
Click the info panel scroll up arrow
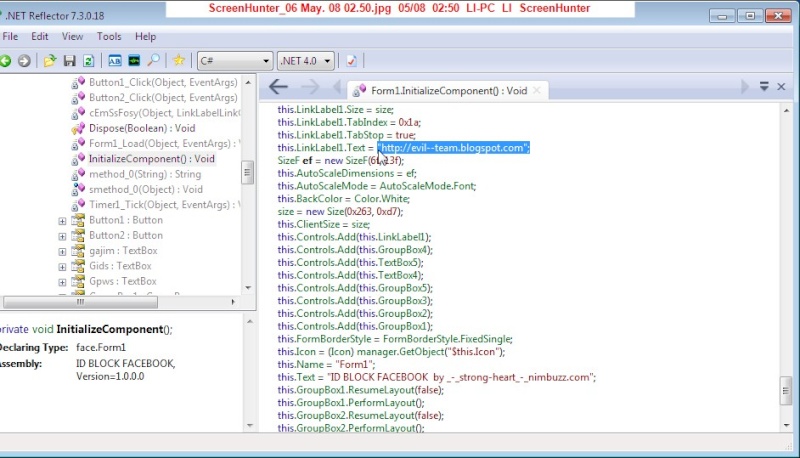[249, 321]
